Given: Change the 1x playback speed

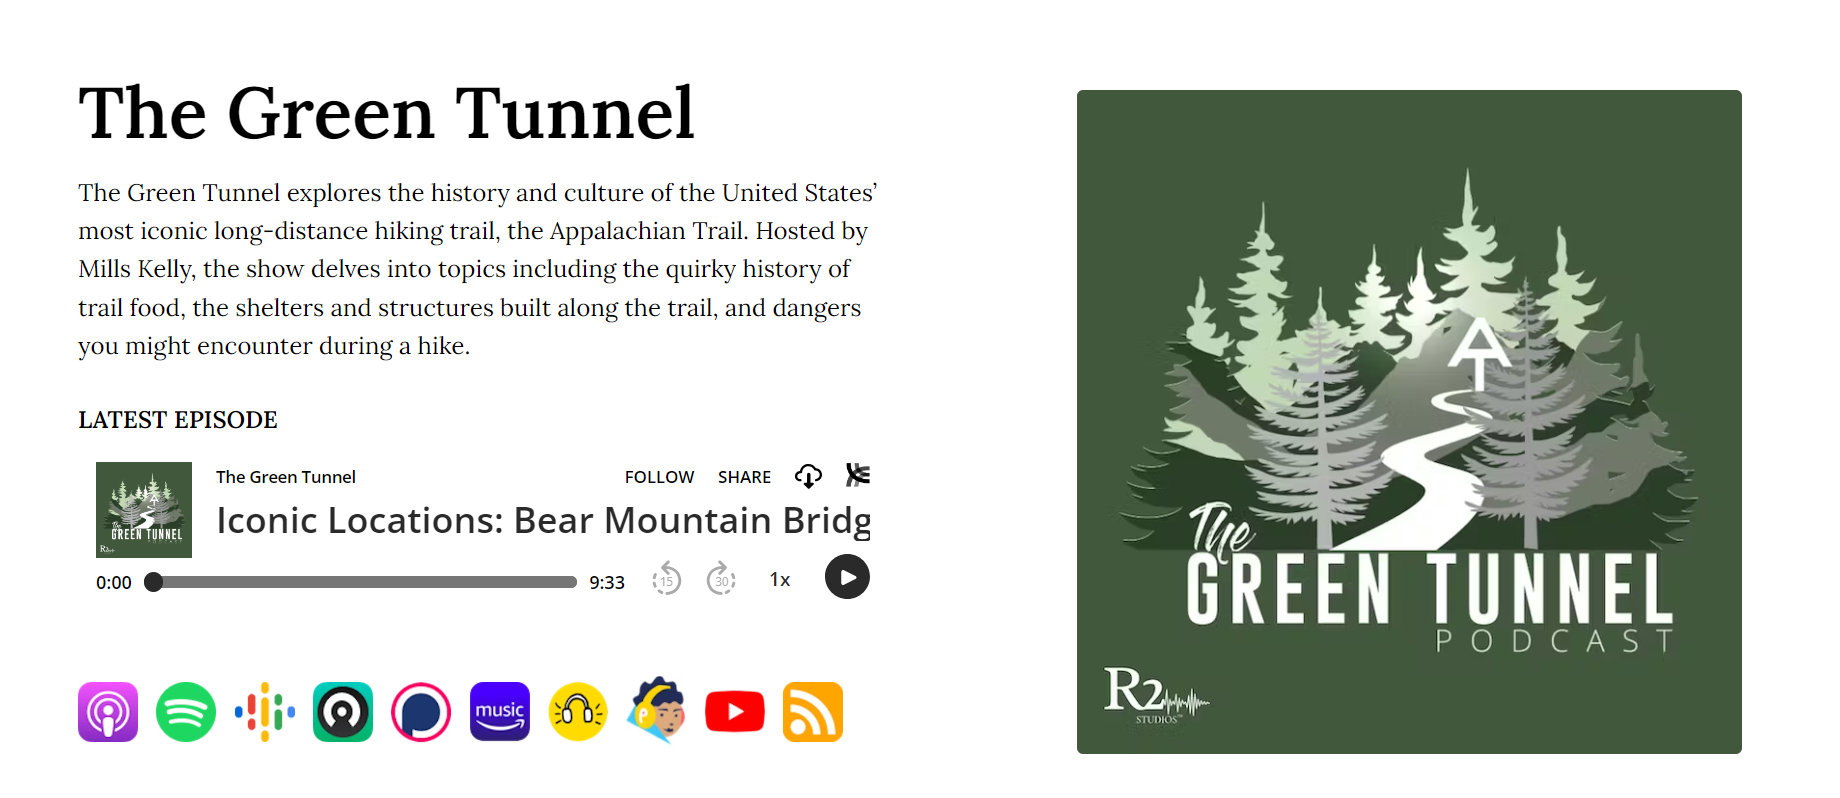Looking at the screenshot, I should pyautogui.click(x=780, y=580).
